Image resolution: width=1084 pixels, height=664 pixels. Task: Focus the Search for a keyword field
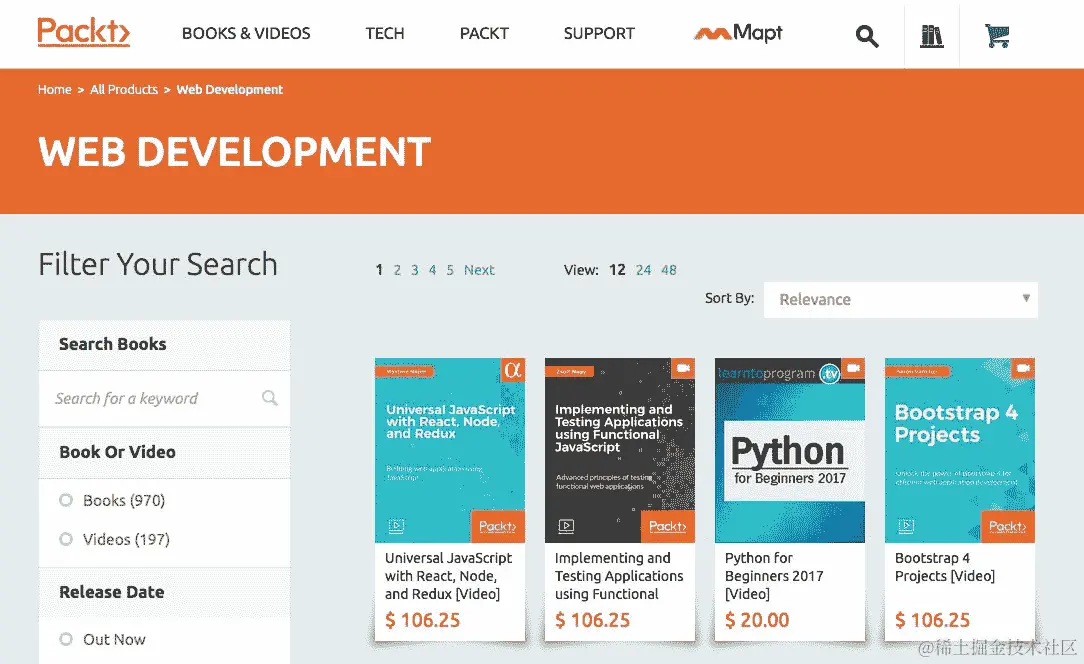tap(165, 398)
